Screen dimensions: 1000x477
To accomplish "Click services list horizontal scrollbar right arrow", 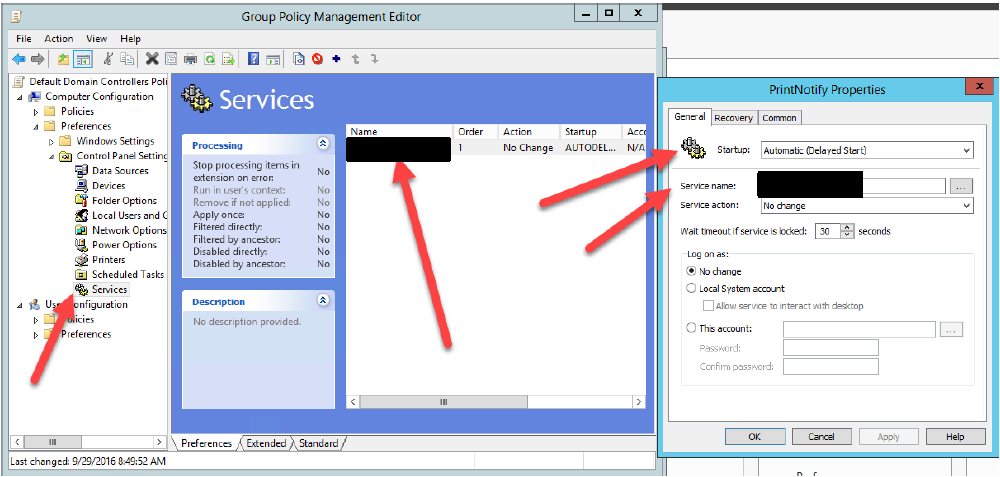I will 638,402.
